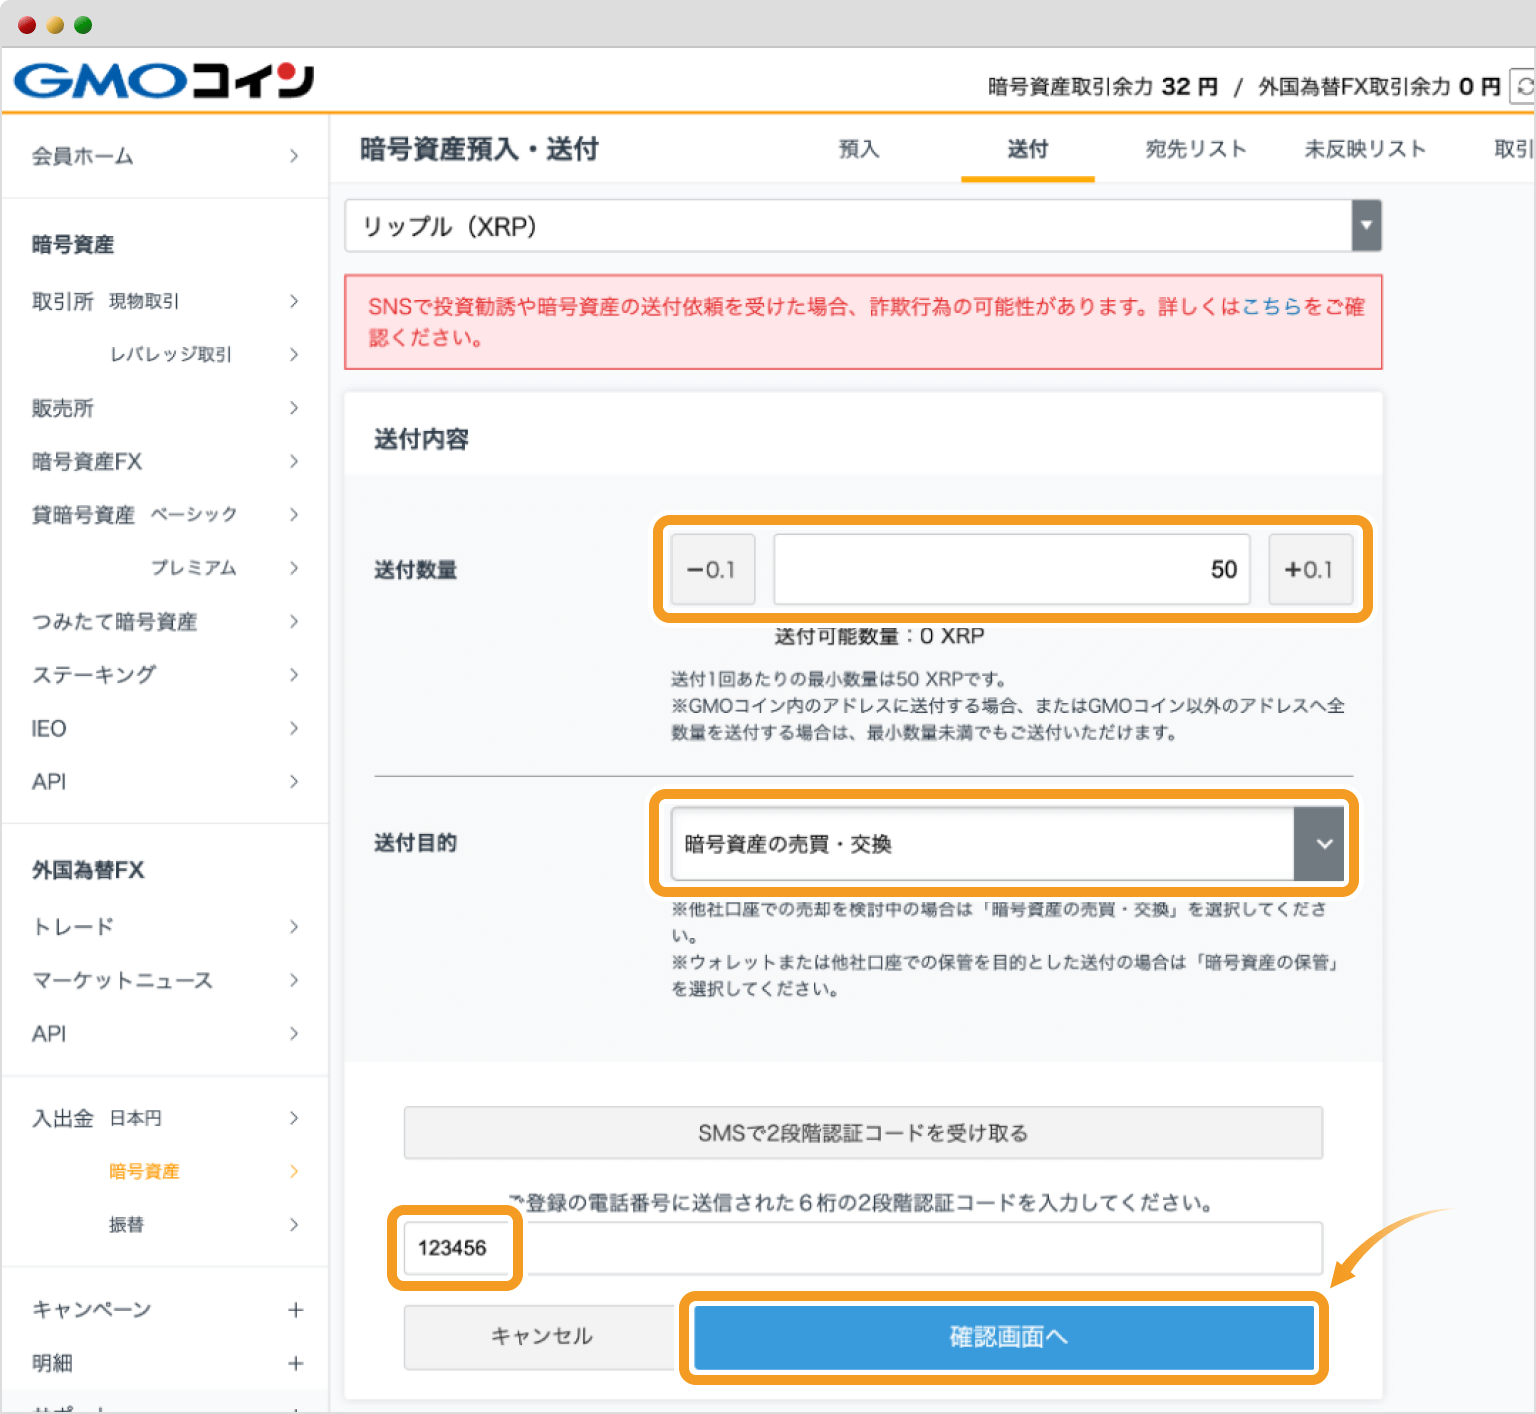Increase amount with +0.1 button

coord(1310,569)
